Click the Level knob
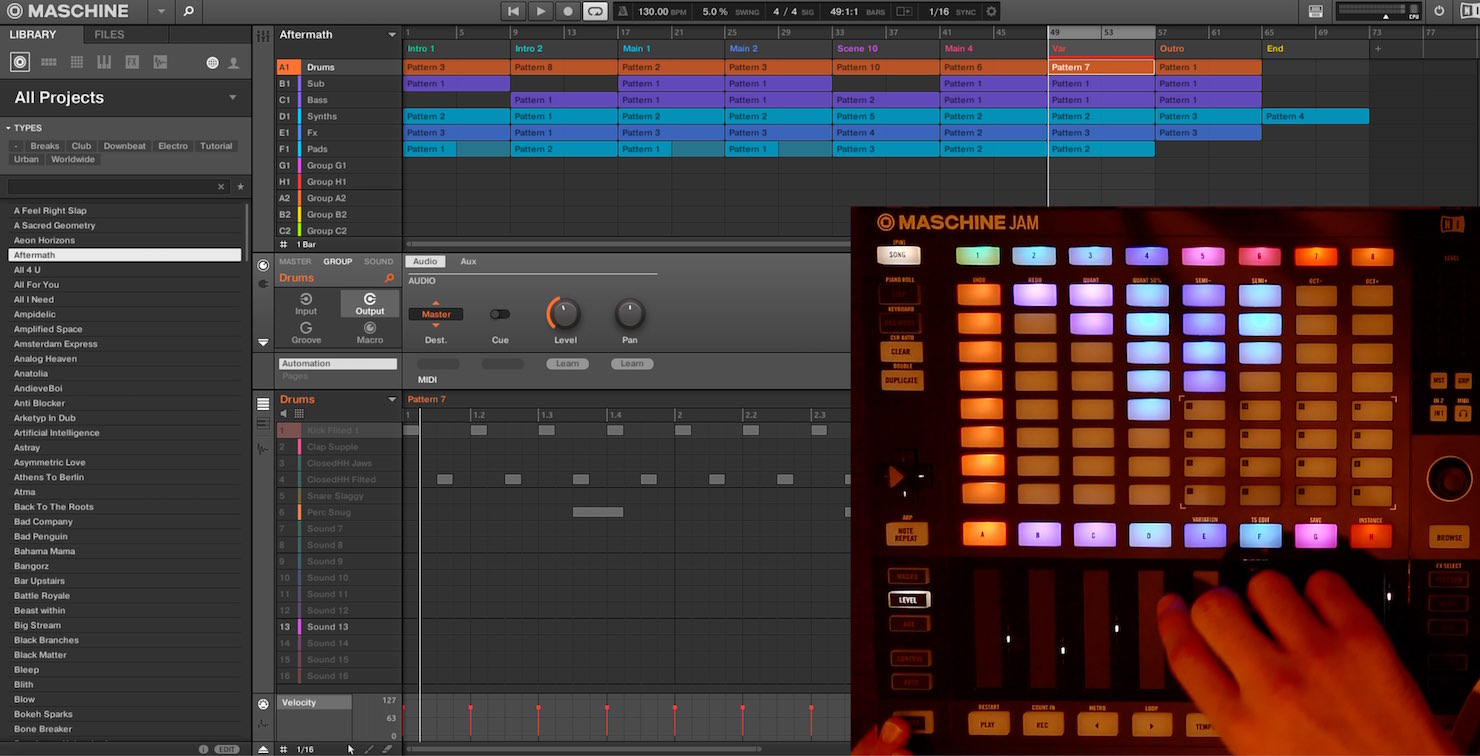Image resolution: width=1480 pixels, height=756 pixels. [565, 314]
